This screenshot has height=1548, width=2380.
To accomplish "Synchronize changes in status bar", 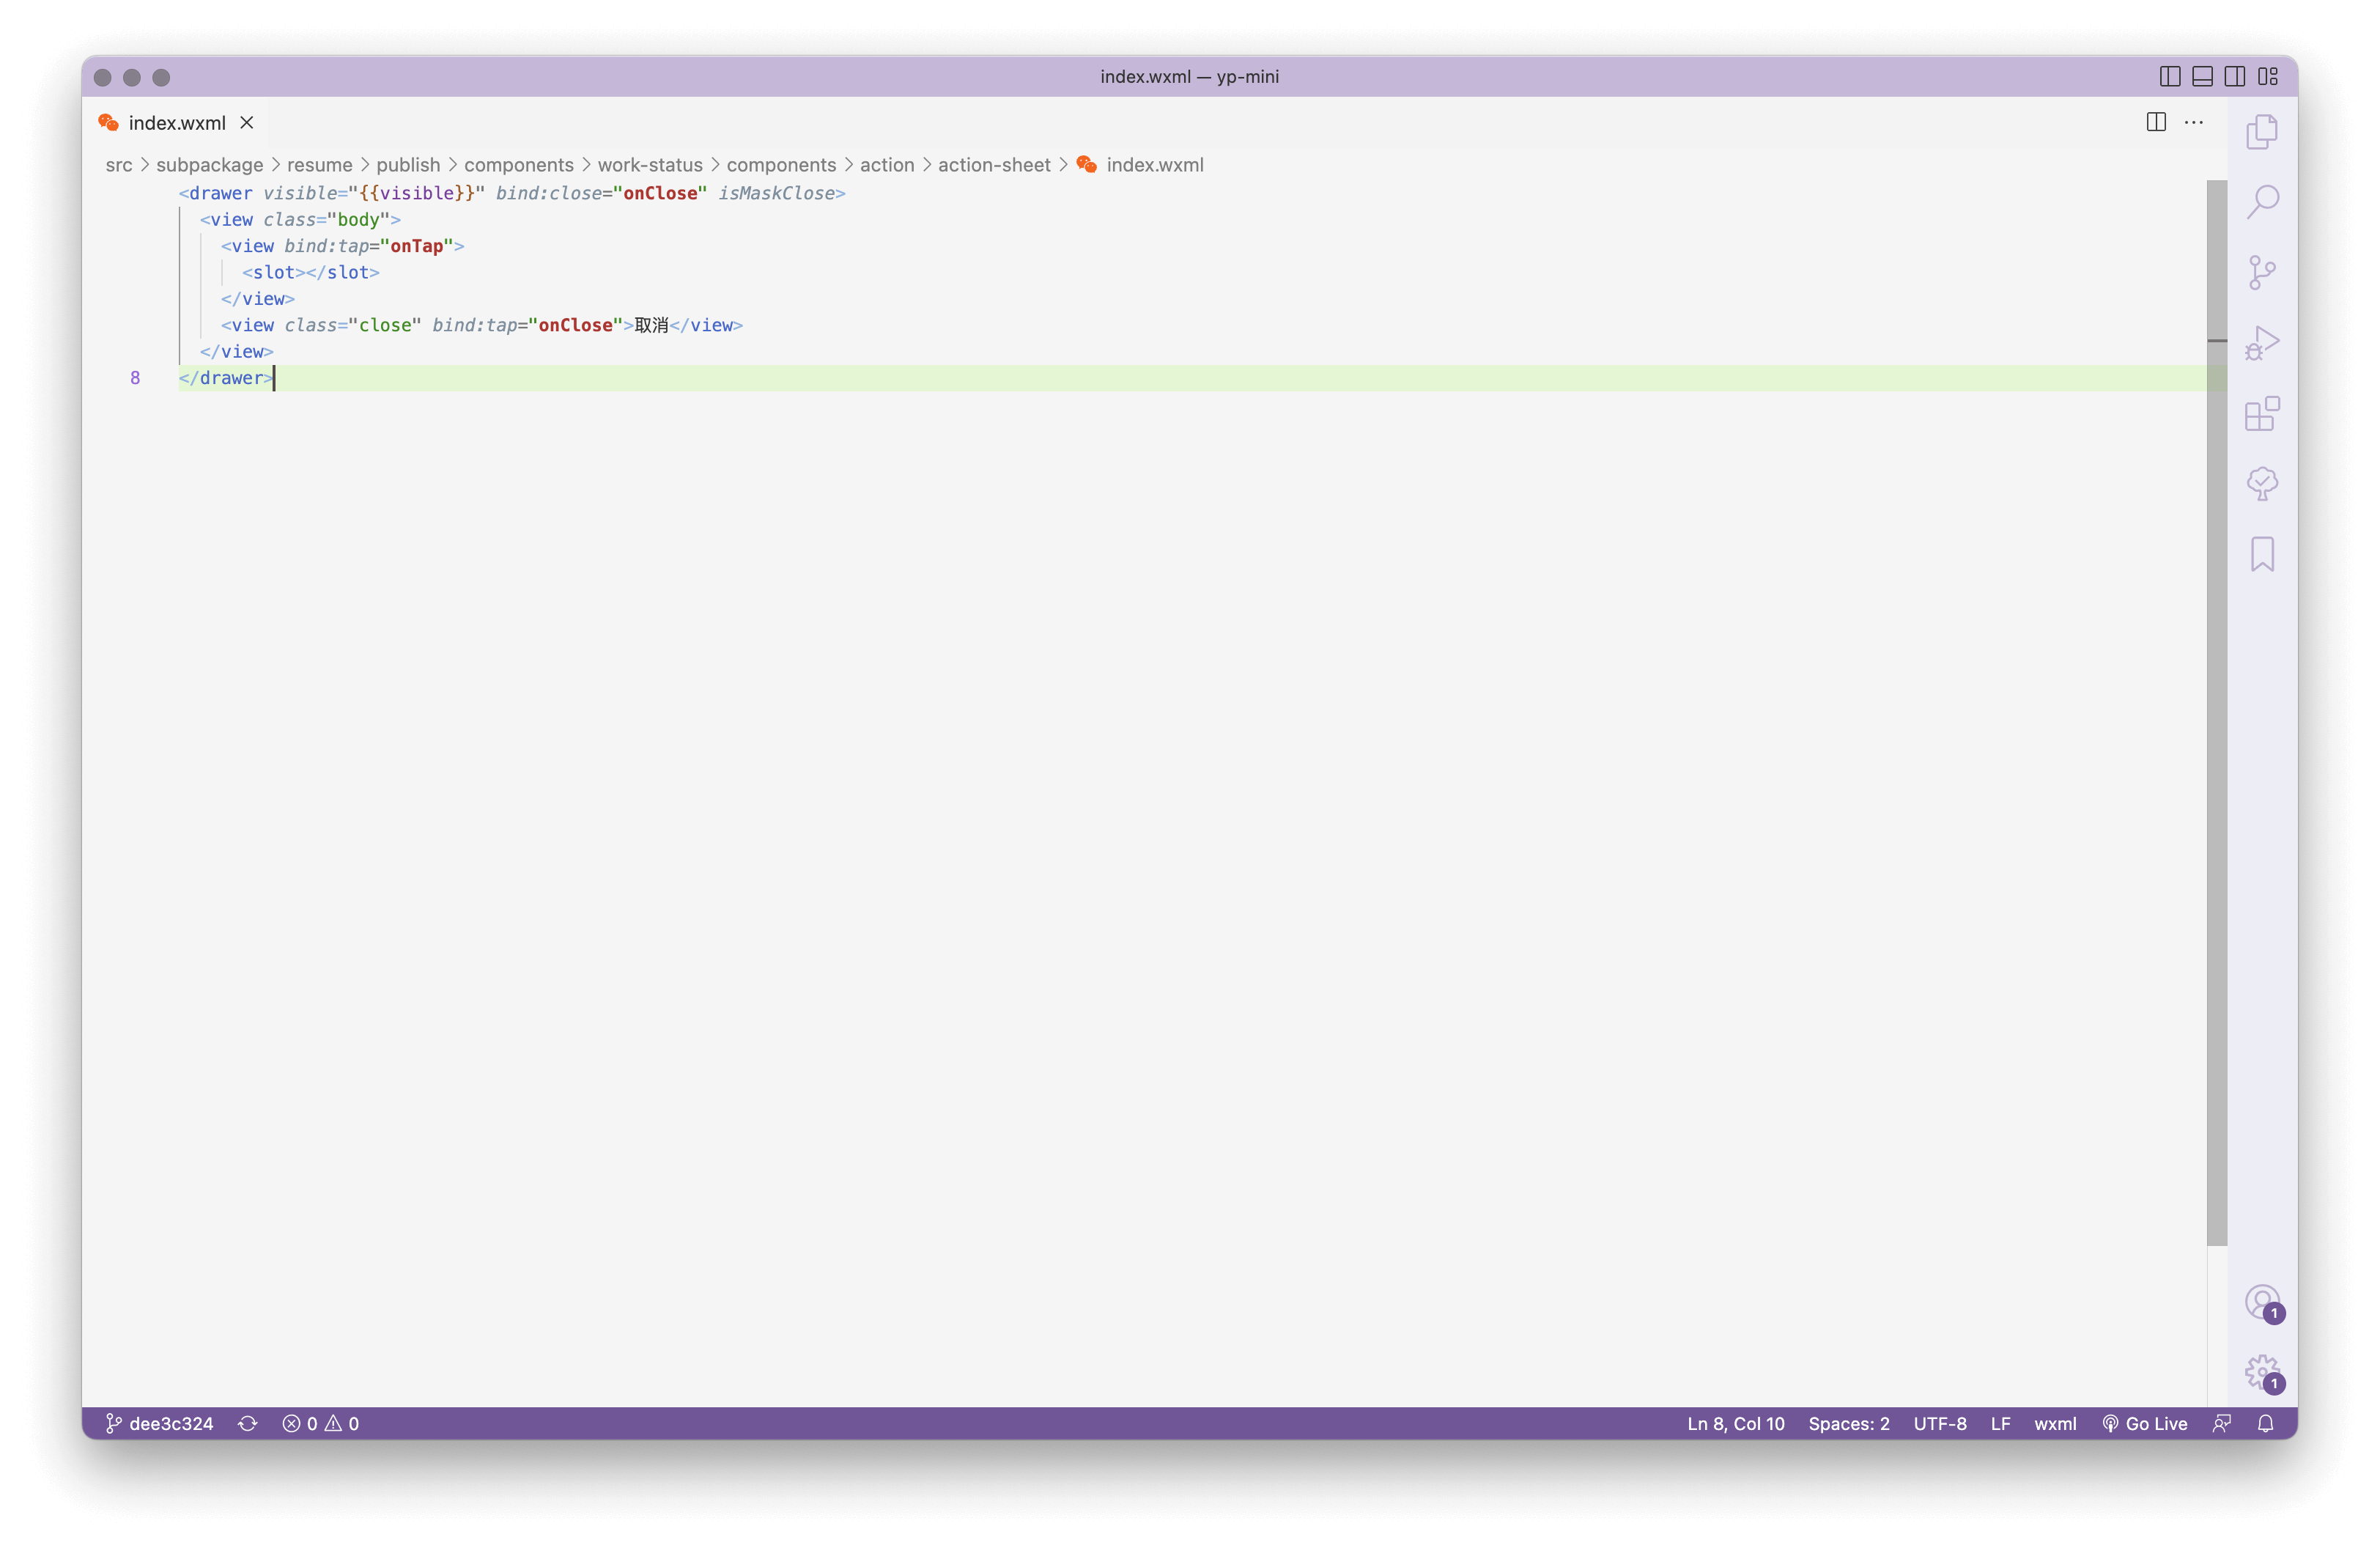I will pos(248,1423).
